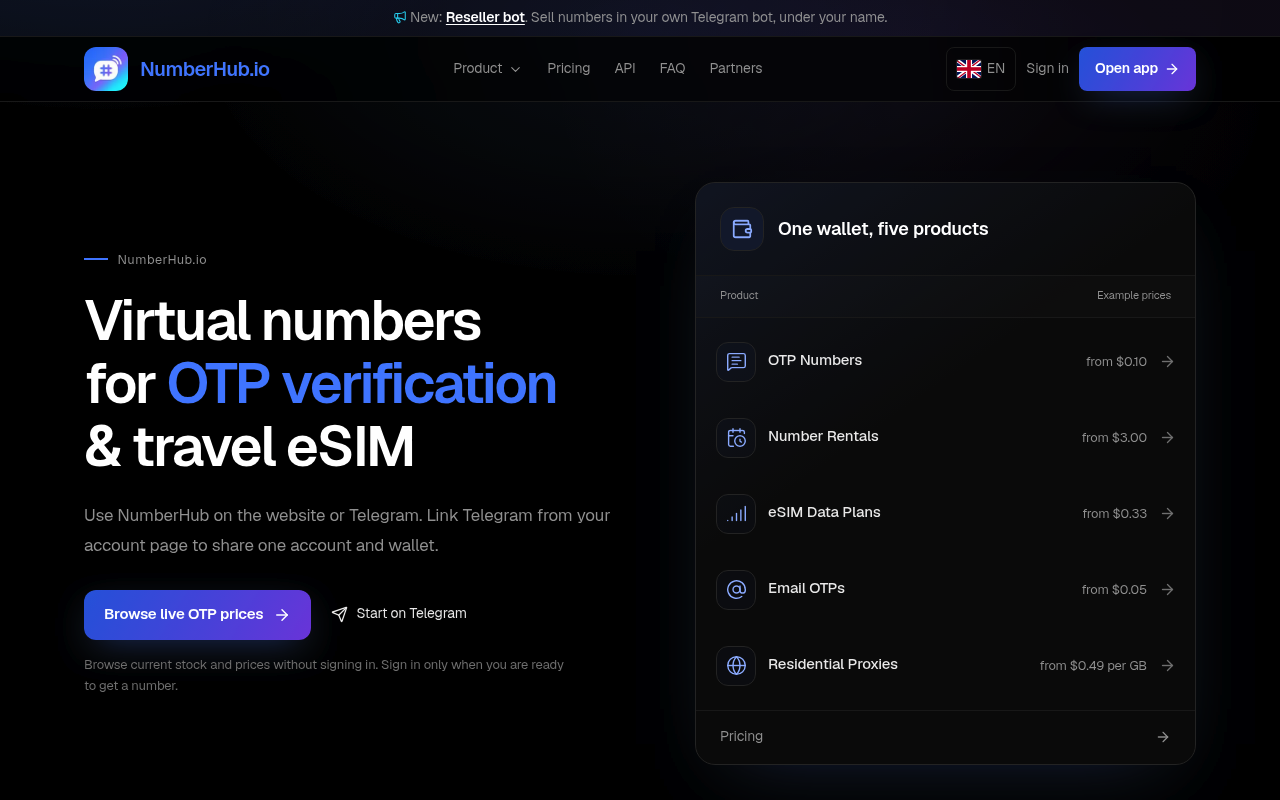The width and height of the screenshot is (1280, 800).
Task: Select the Email OTPs product name
Action: coord(806,589)
